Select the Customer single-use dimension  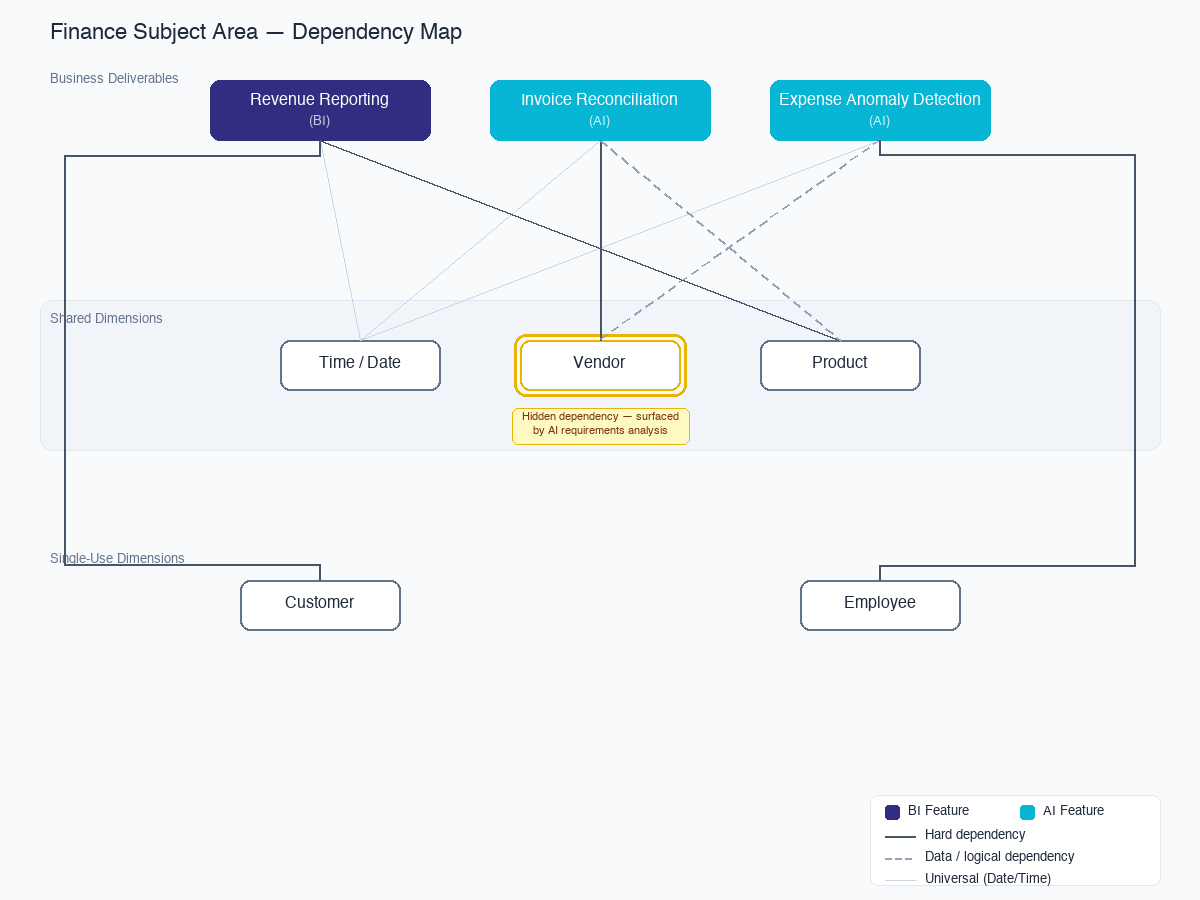[x=320, y=604]
